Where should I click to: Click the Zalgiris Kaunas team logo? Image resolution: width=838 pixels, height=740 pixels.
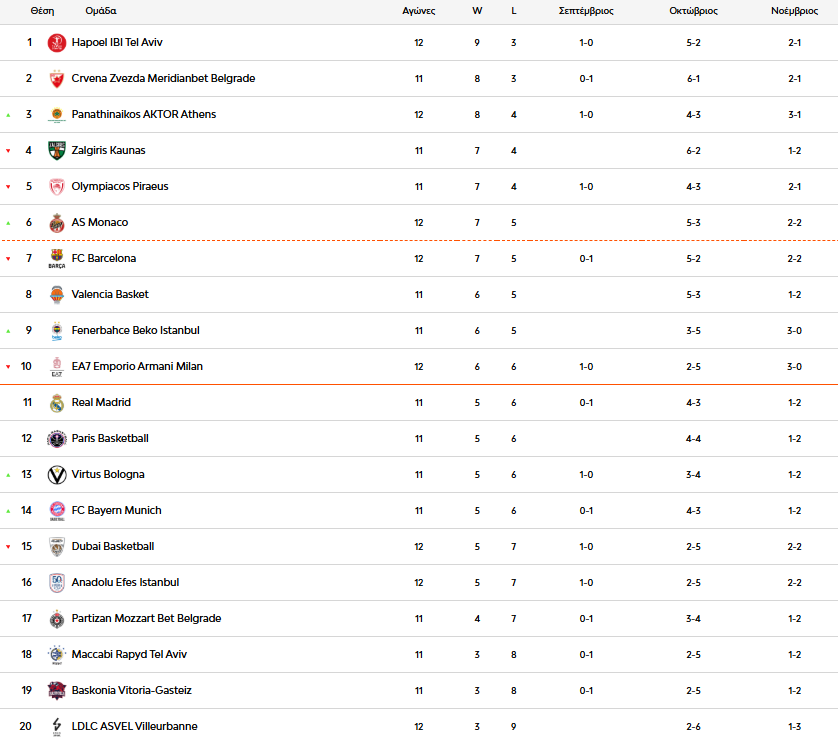tap(56, 151)
